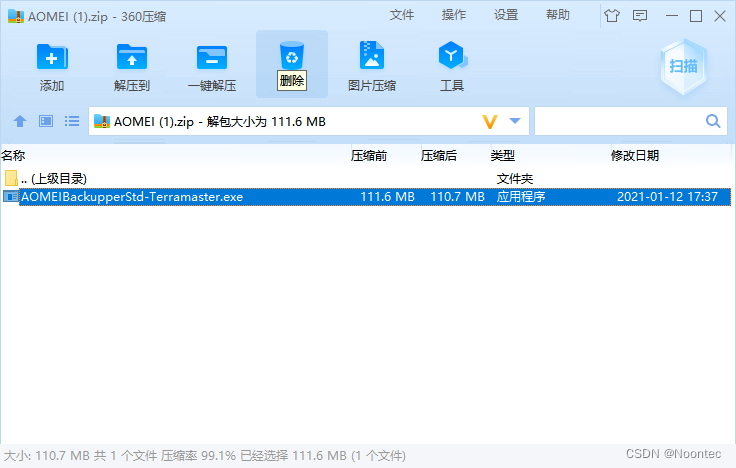
Task: Open the feedback message icon
Action: (x=640, y=16)
